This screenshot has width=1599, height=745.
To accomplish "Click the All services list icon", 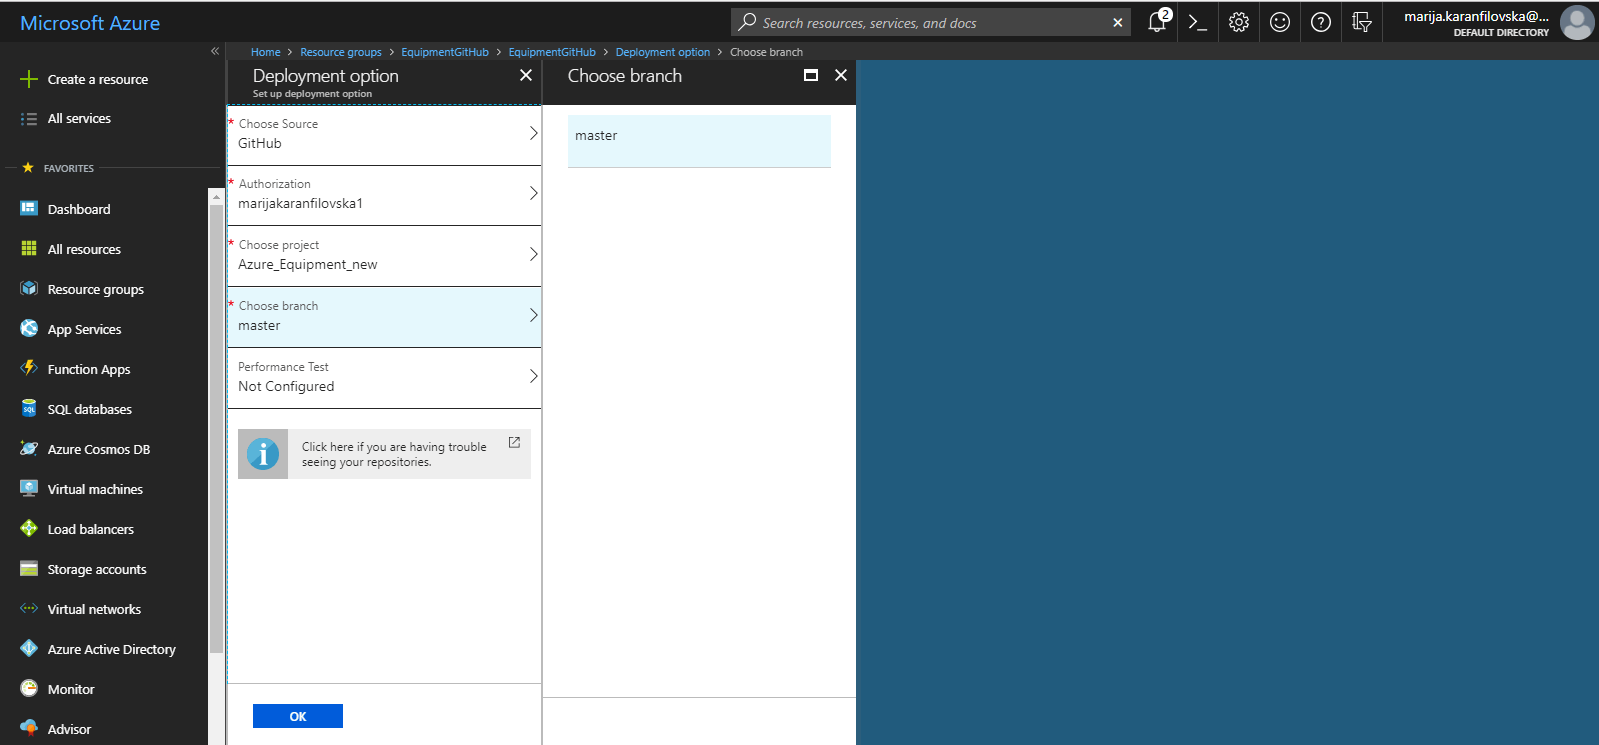I will 29,119.
